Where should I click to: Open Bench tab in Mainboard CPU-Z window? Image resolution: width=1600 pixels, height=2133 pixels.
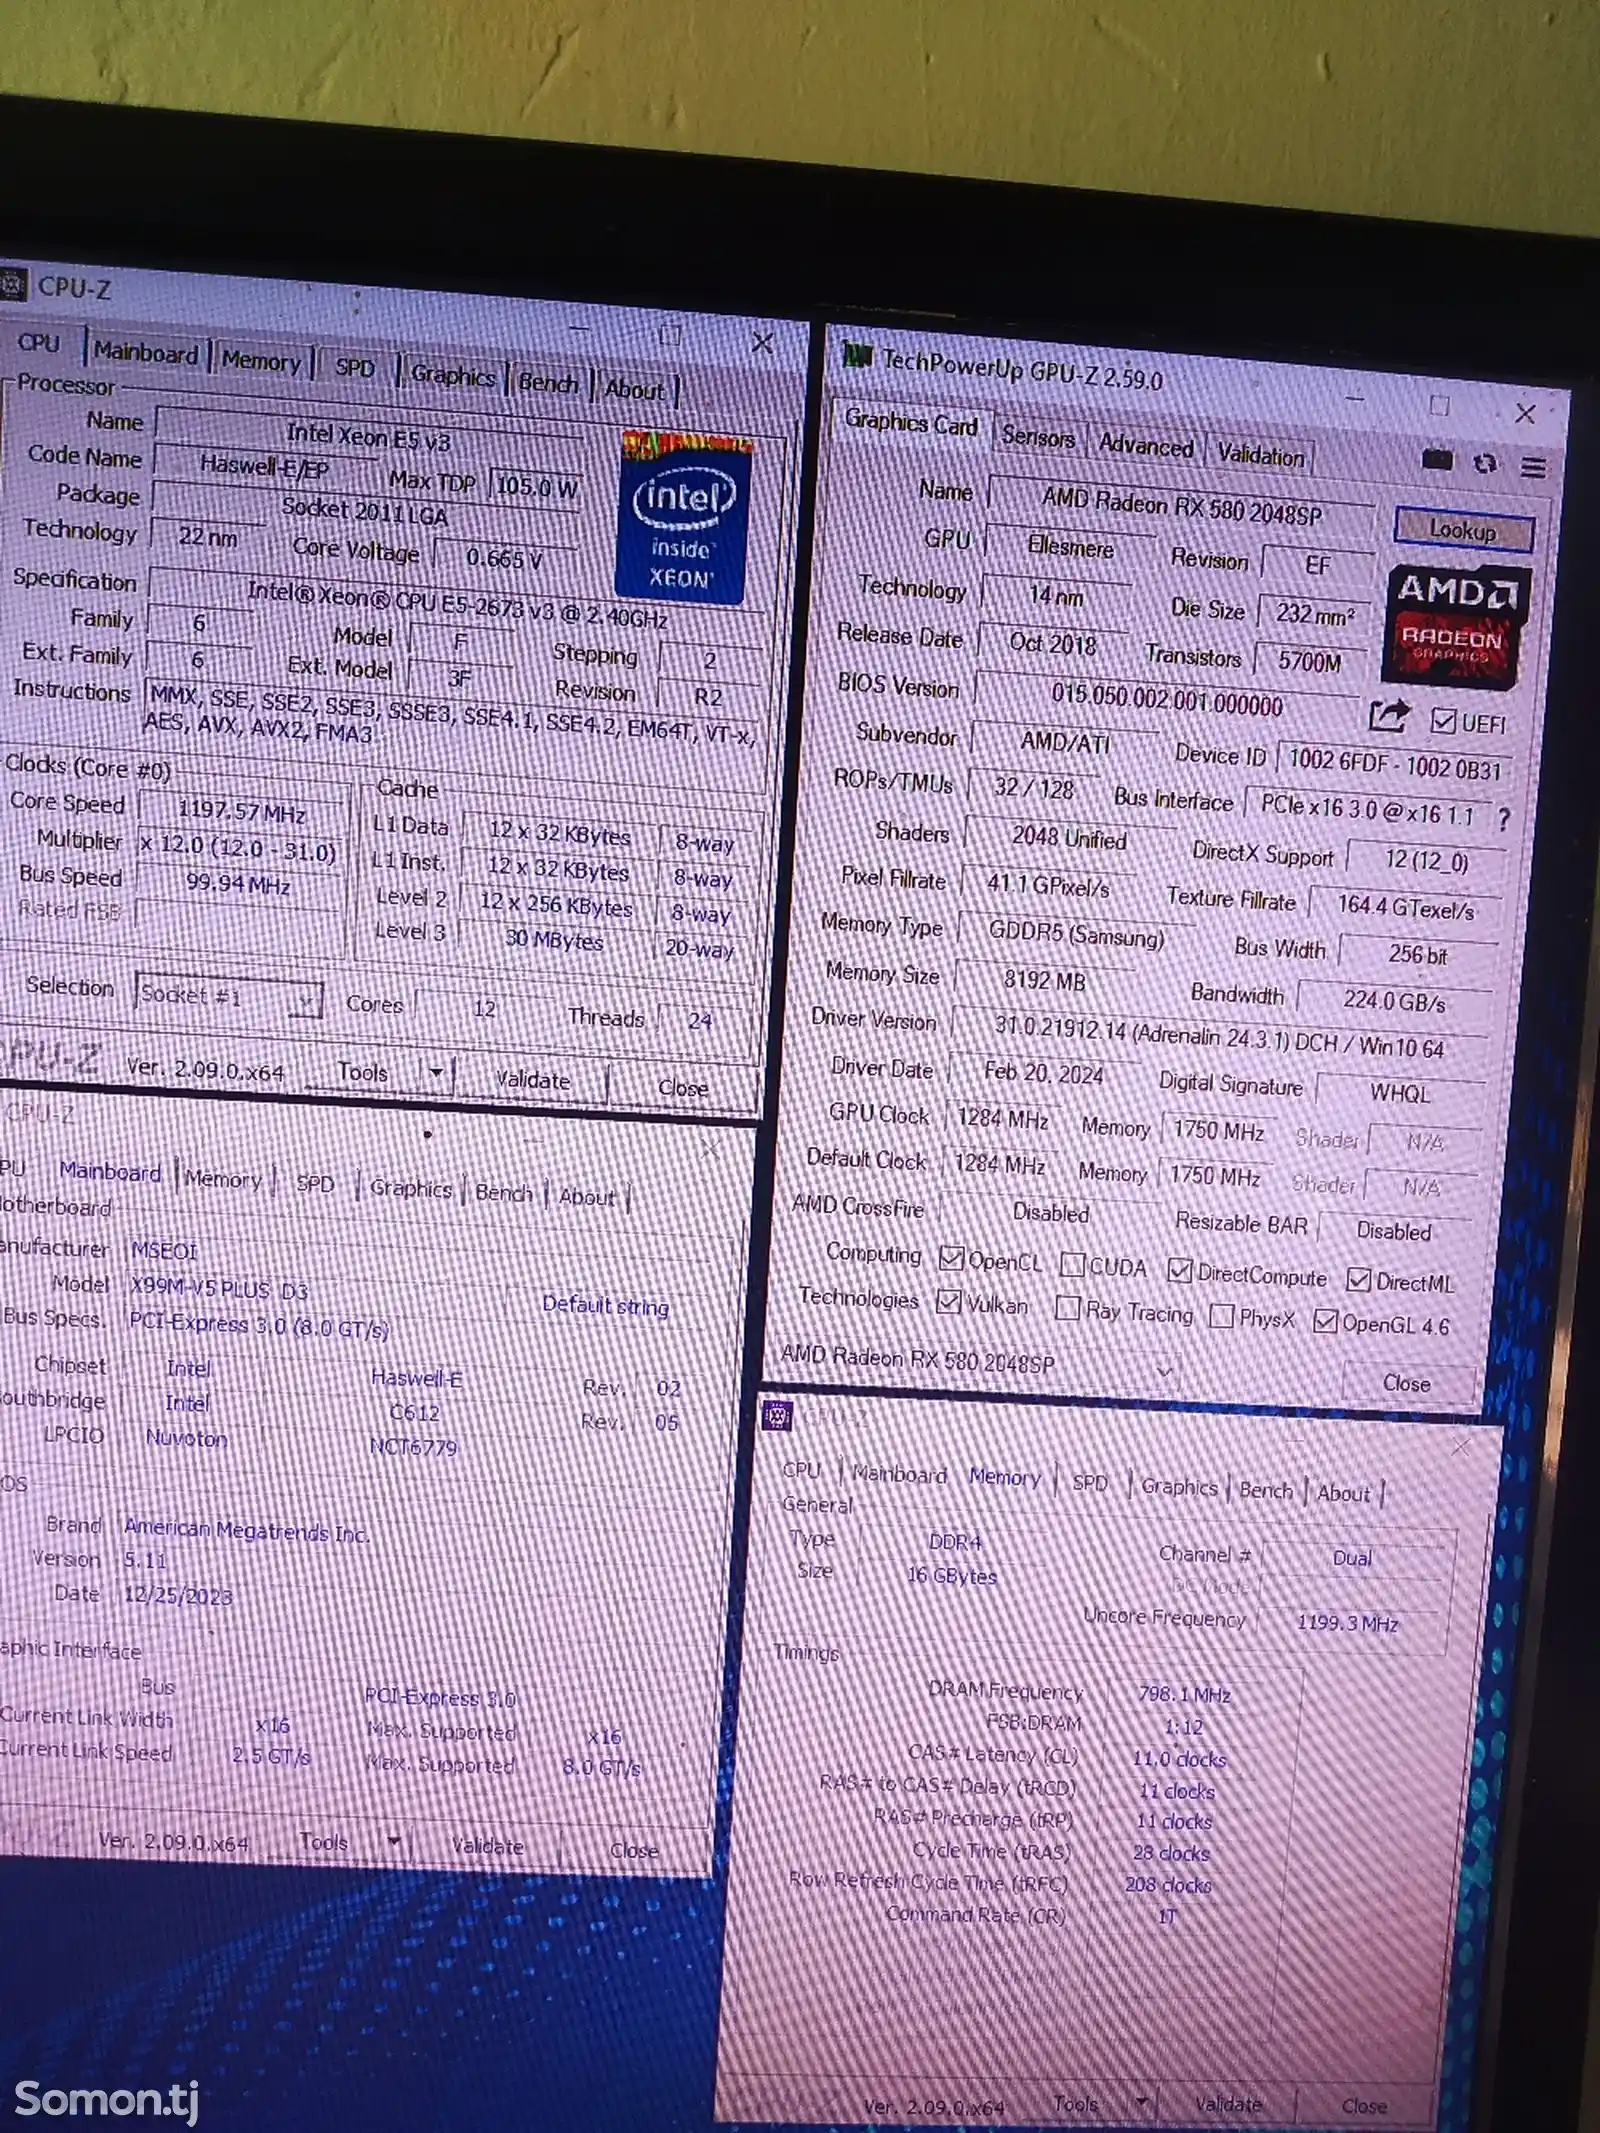pos(504,1192)
